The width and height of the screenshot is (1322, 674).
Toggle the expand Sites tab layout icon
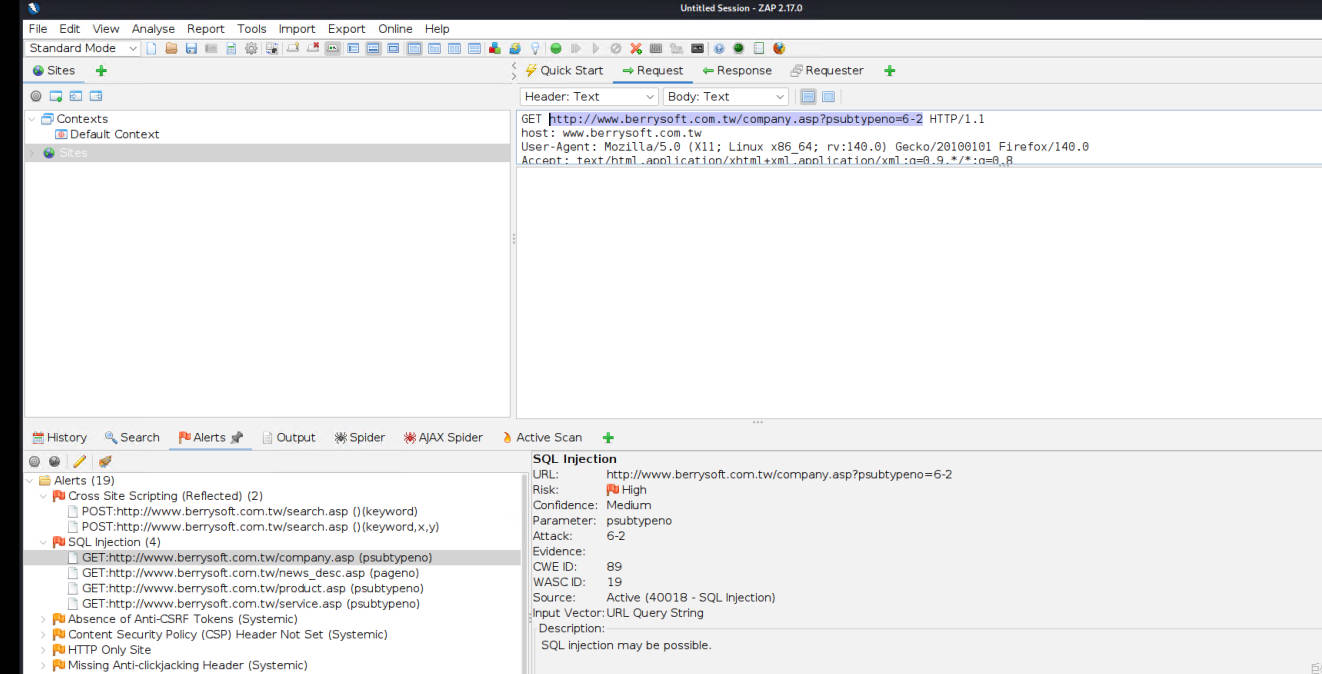tap(353, 48)
